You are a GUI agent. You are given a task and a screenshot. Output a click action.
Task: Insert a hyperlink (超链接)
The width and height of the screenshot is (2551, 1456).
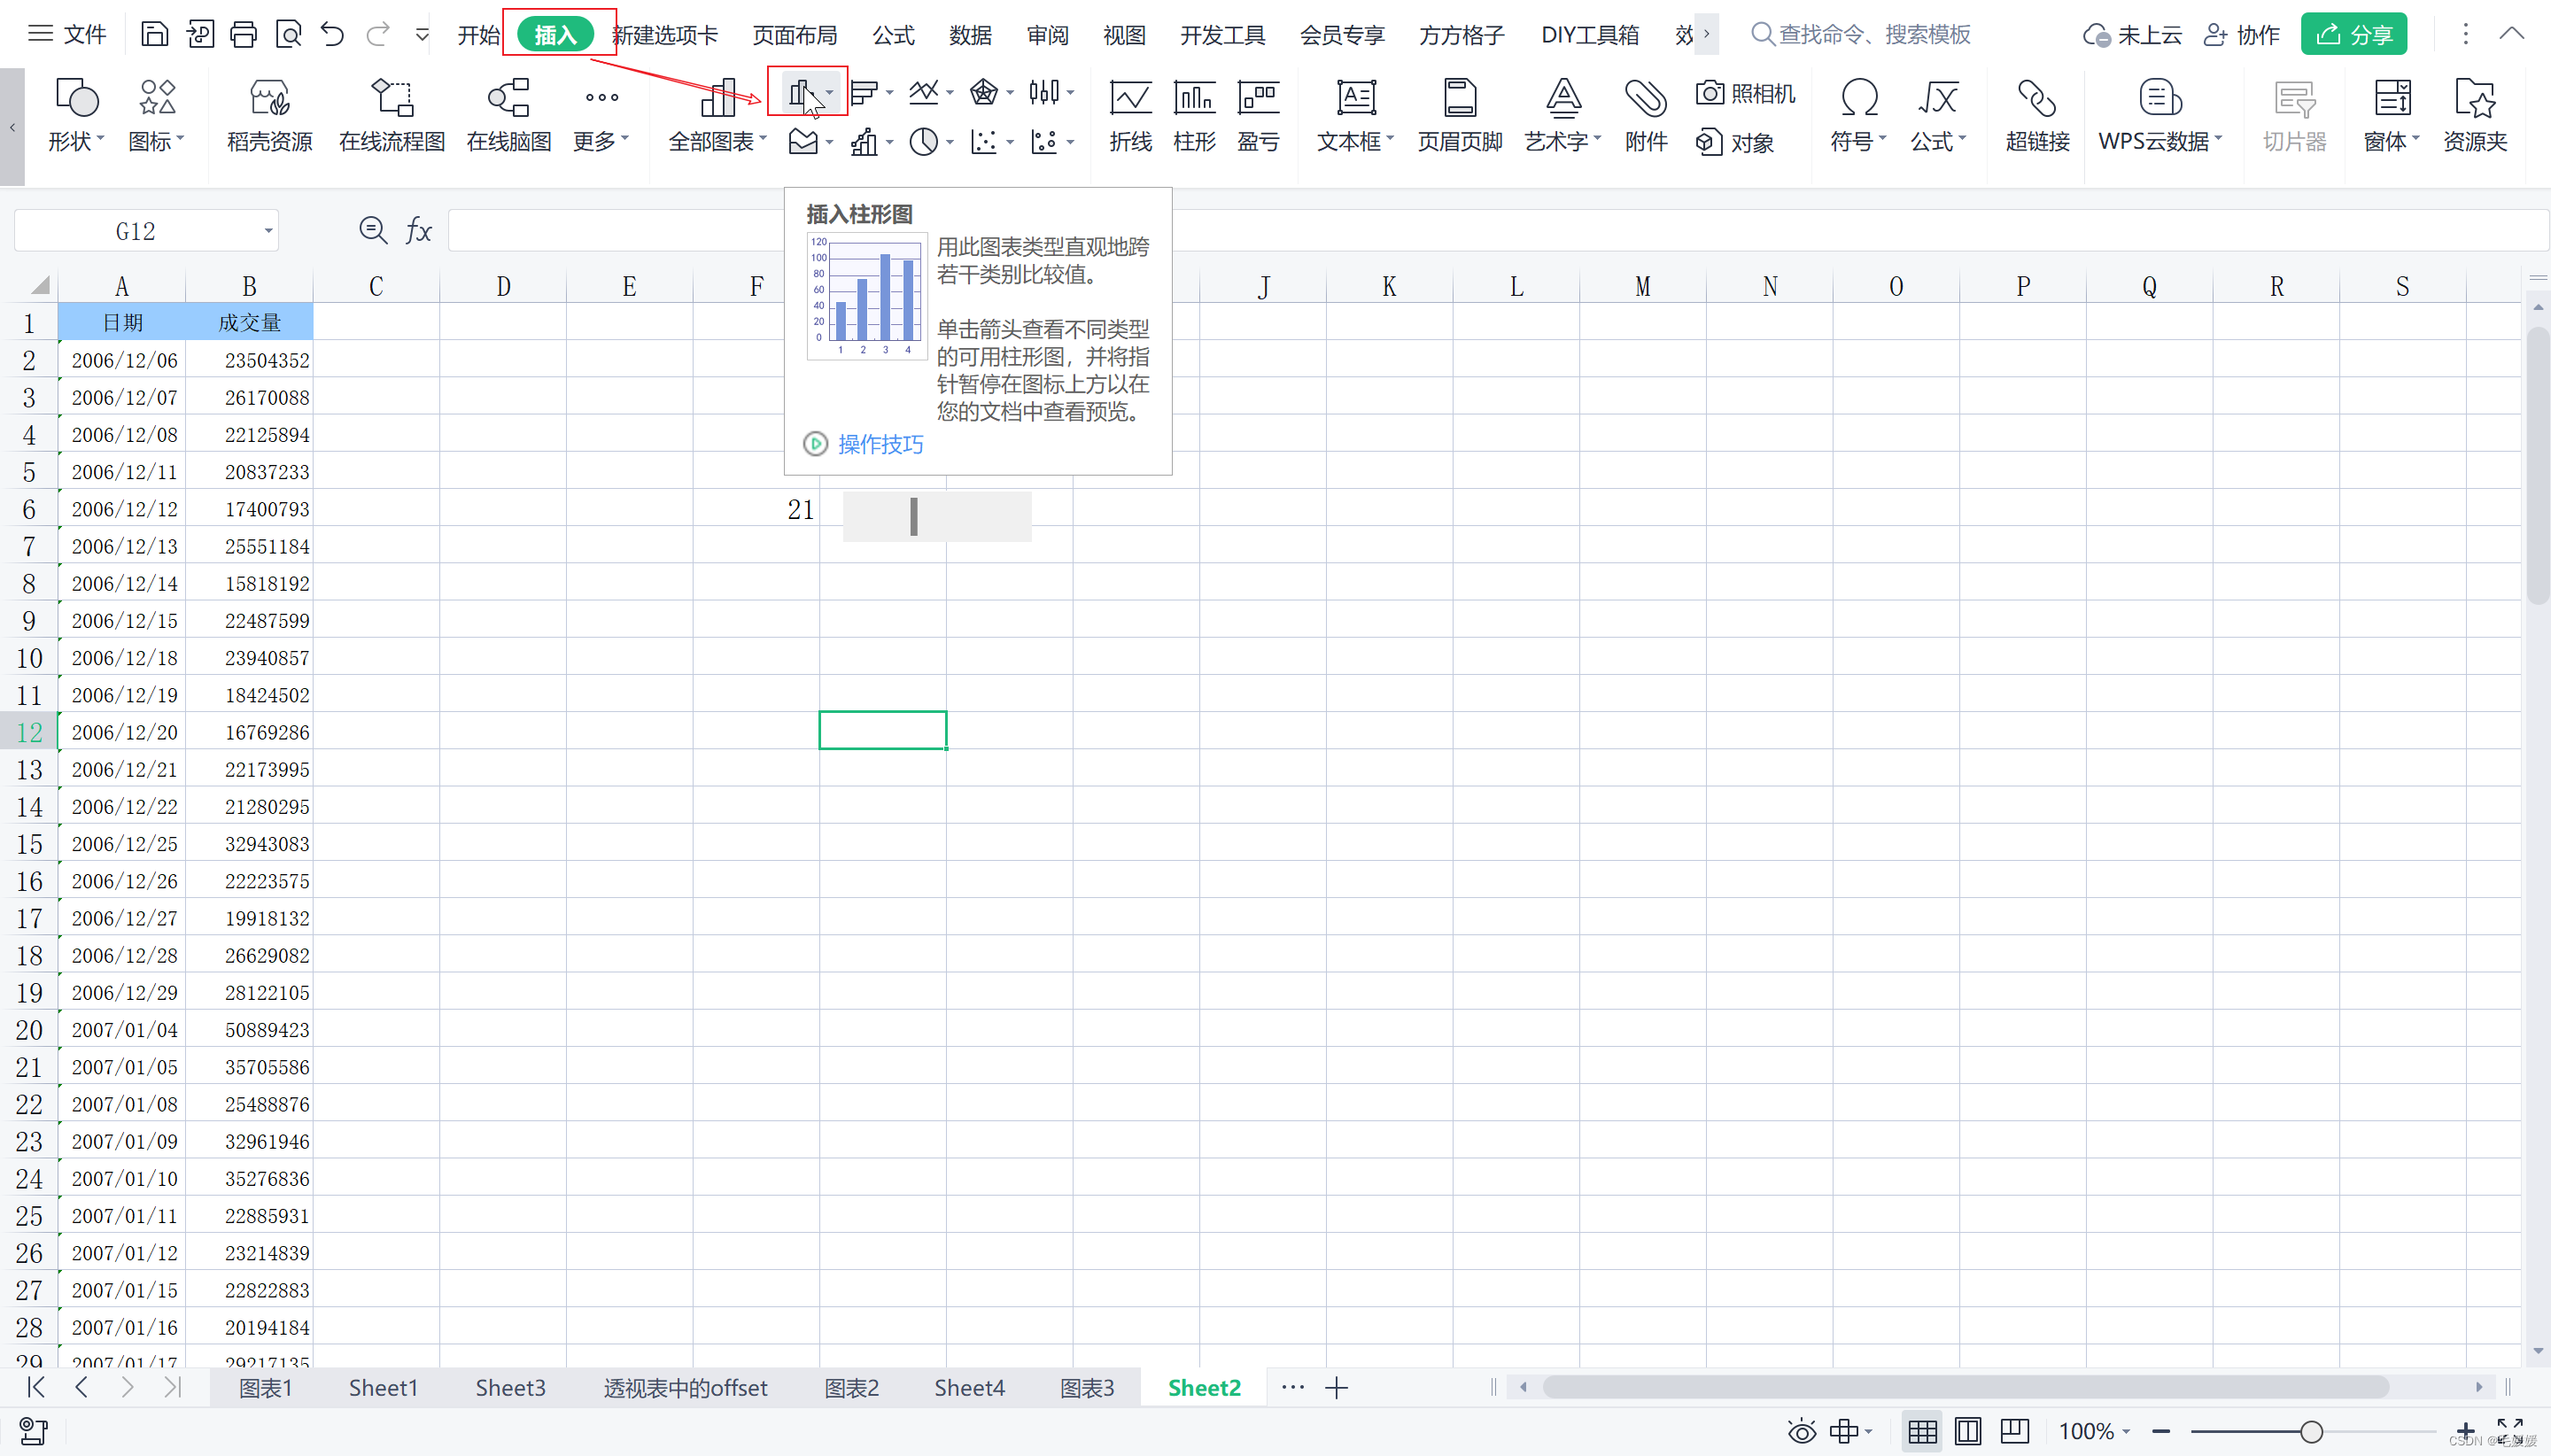point(2037,115)
